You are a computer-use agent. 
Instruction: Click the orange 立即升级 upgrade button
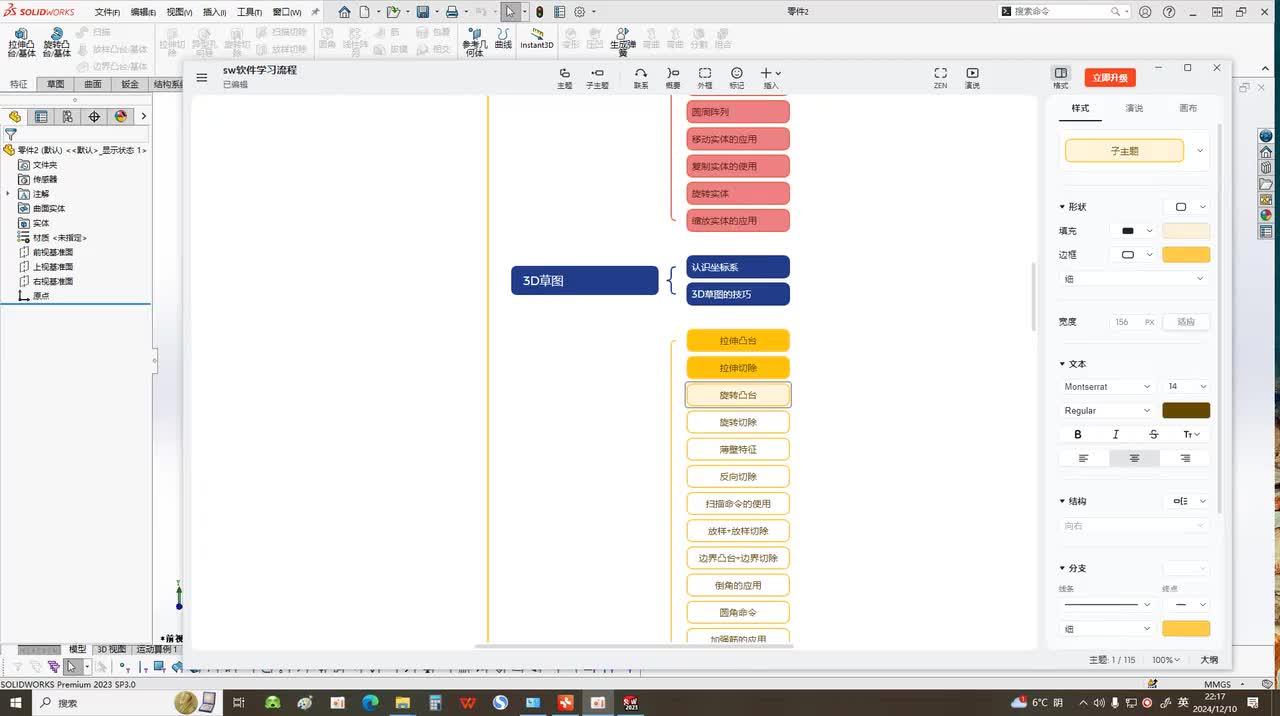(1110, 78)
